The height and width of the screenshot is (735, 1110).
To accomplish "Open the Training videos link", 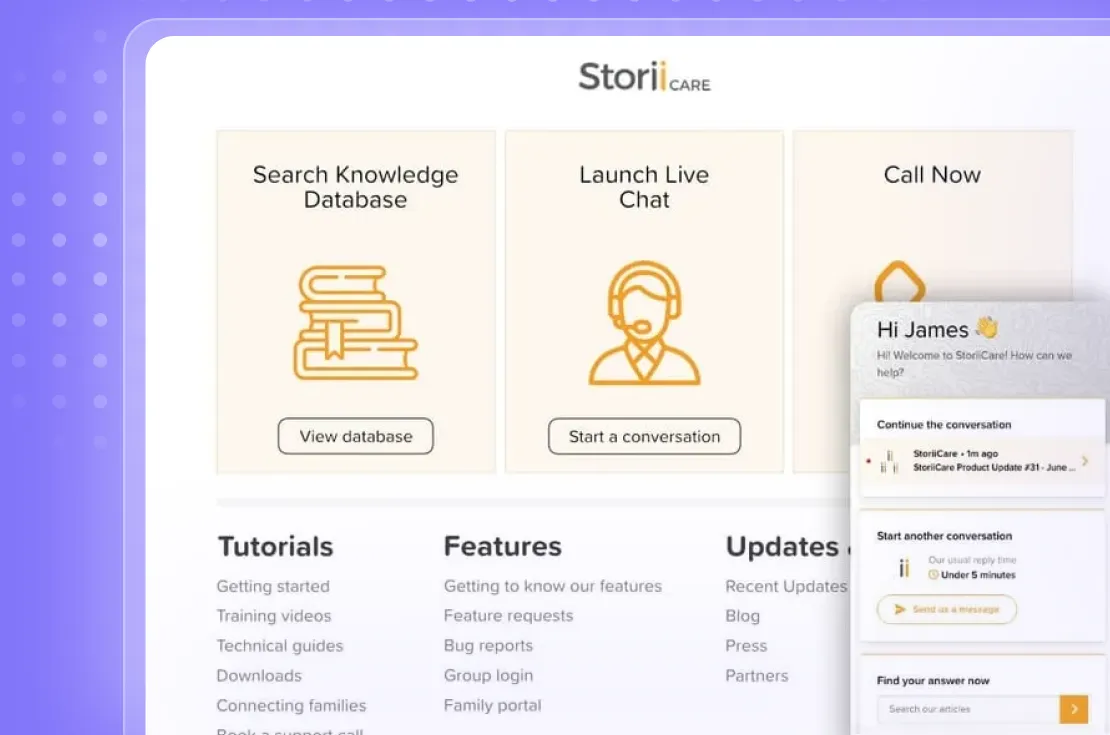I will (x=274, y=616).
